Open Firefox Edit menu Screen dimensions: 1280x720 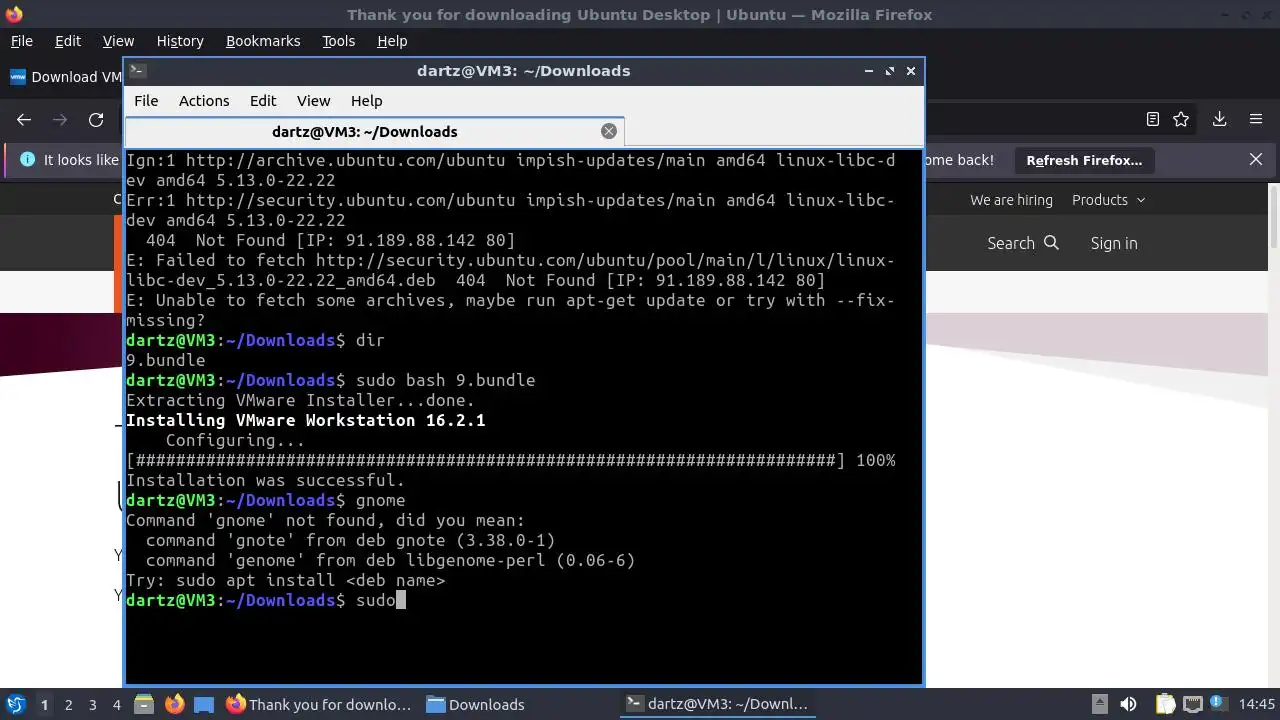[68, 41]
